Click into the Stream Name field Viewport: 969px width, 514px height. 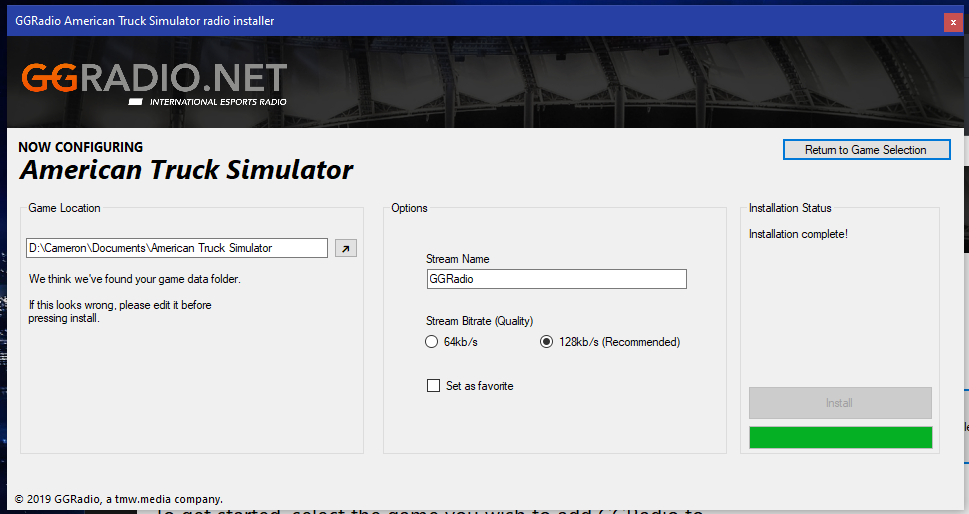point(556,279)
